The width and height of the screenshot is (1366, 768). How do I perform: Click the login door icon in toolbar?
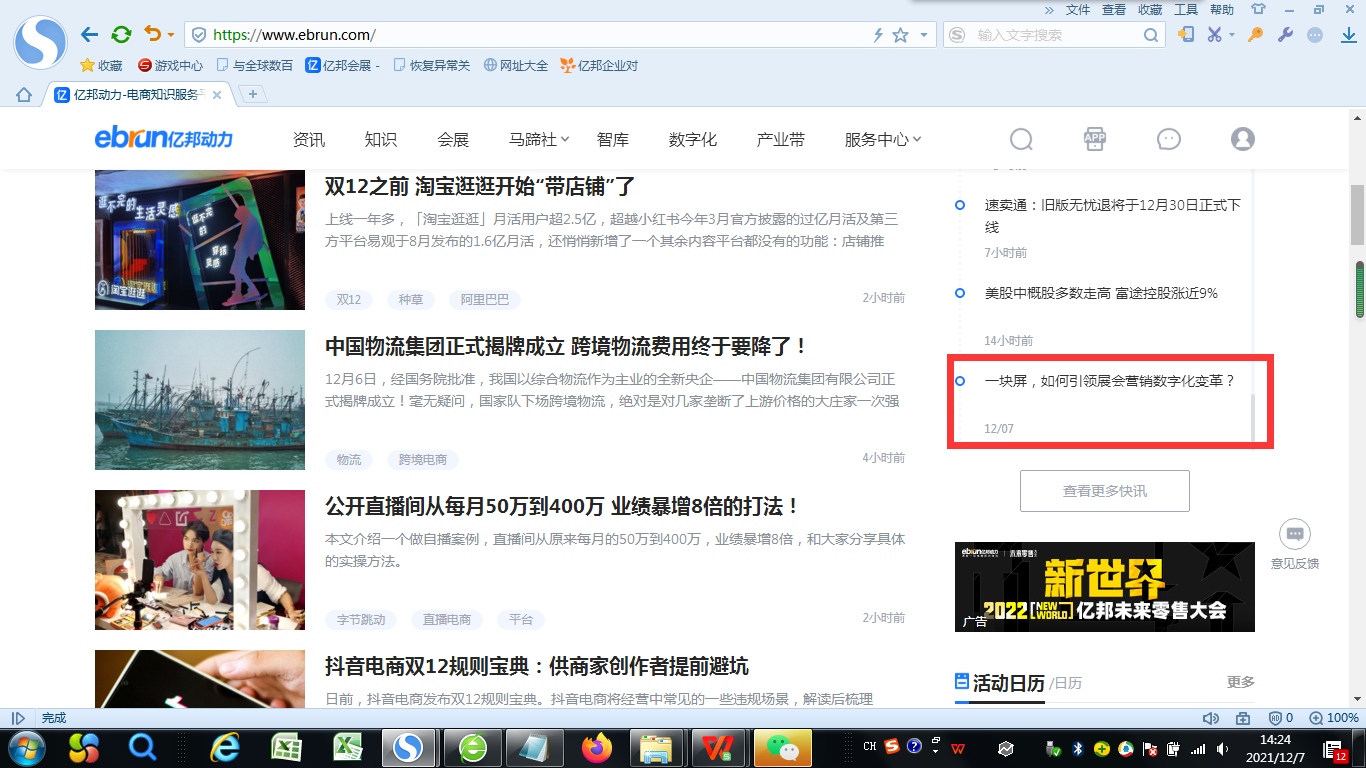pos(1186,35)
